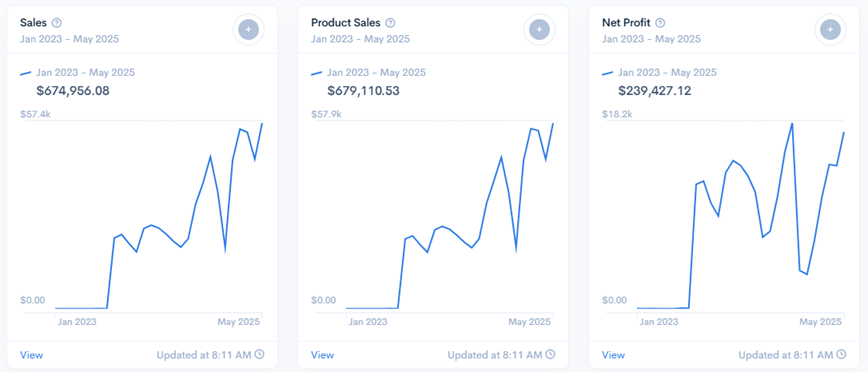
Task: Open the View link on Net Profit card
Action: pos(613,355)
